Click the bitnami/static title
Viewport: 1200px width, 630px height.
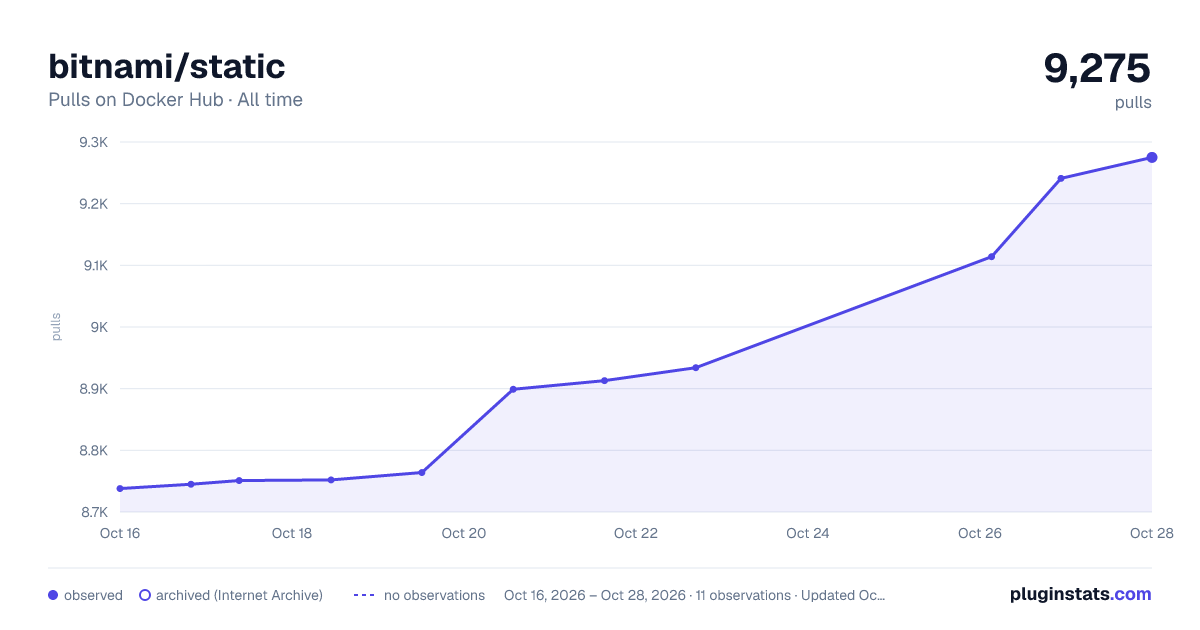(167, 67)
